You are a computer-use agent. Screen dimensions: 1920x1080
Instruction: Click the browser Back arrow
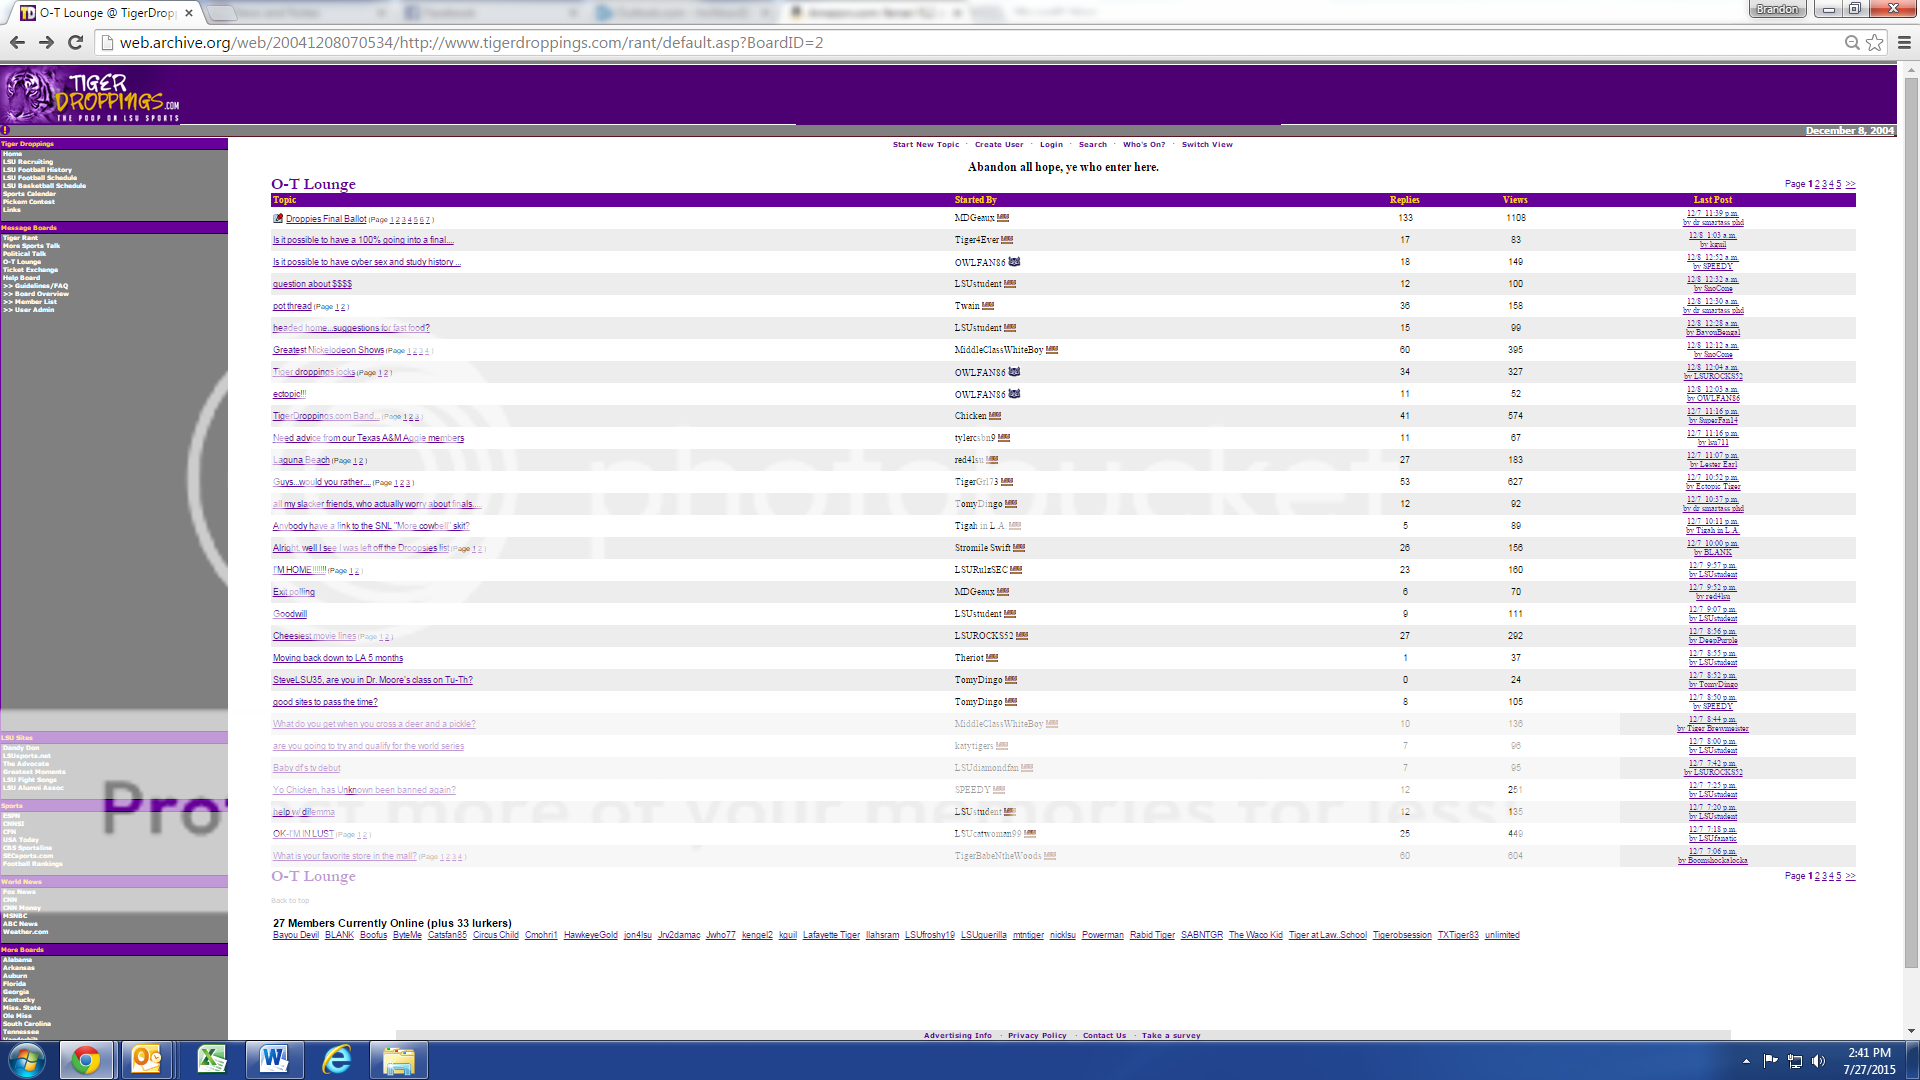[17, 43]
